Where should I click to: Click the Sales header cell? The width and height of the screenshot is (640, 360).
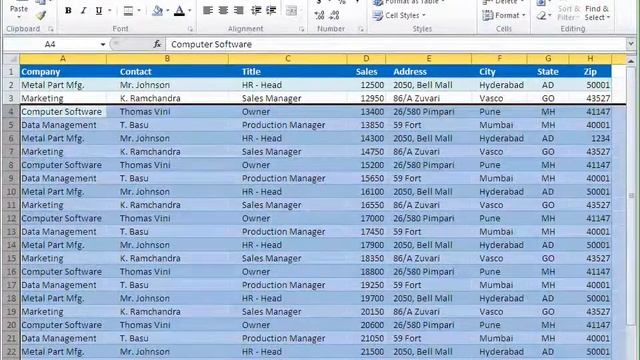tap(366, 72)
